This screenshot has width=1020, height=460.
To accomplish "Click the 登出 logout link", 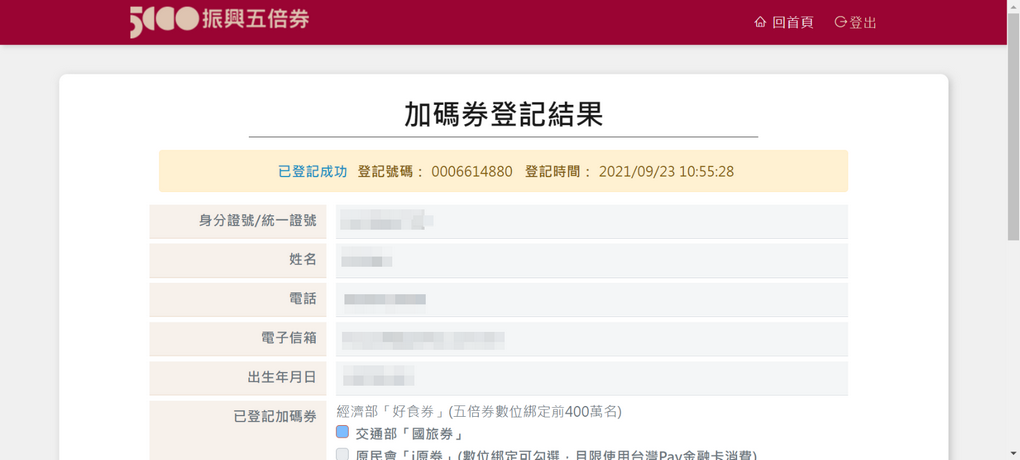I will [855, 22].
